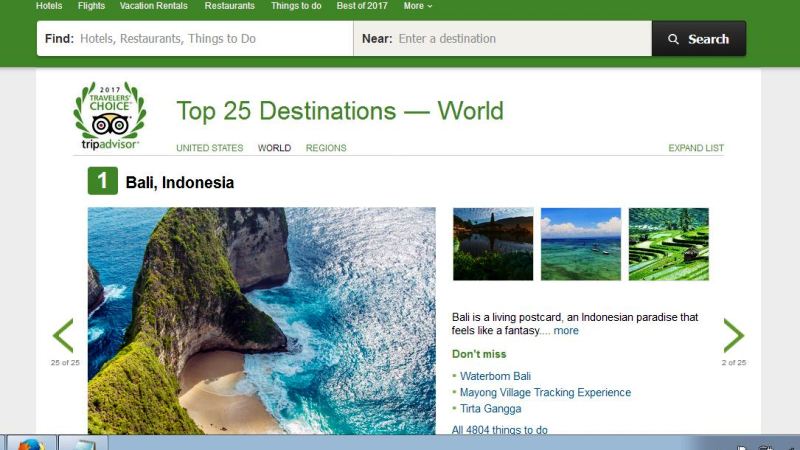
Task: Click the Expand List link
Action: click(x=696, y=148)
